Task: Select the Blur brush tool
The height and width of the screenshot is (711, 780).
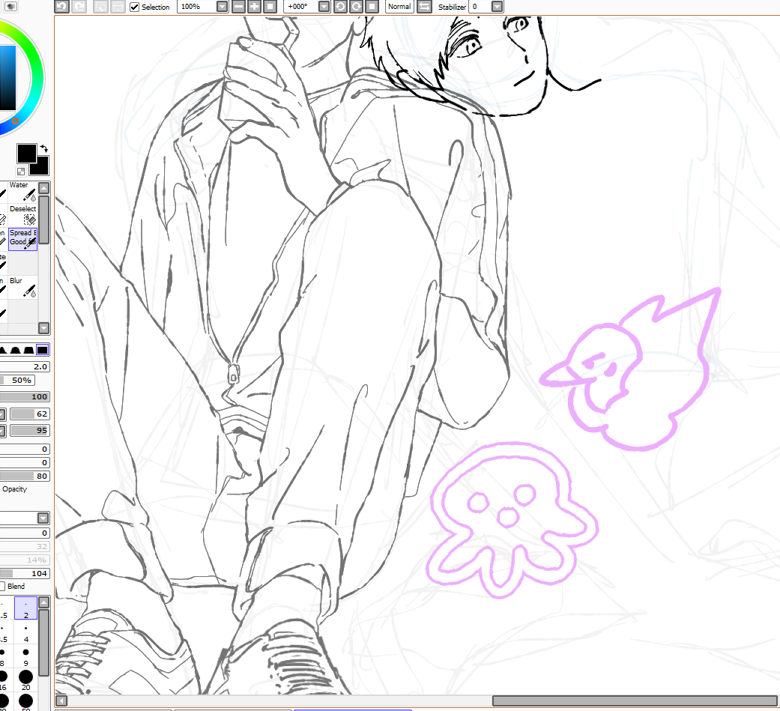Action: tap(23, 288)
